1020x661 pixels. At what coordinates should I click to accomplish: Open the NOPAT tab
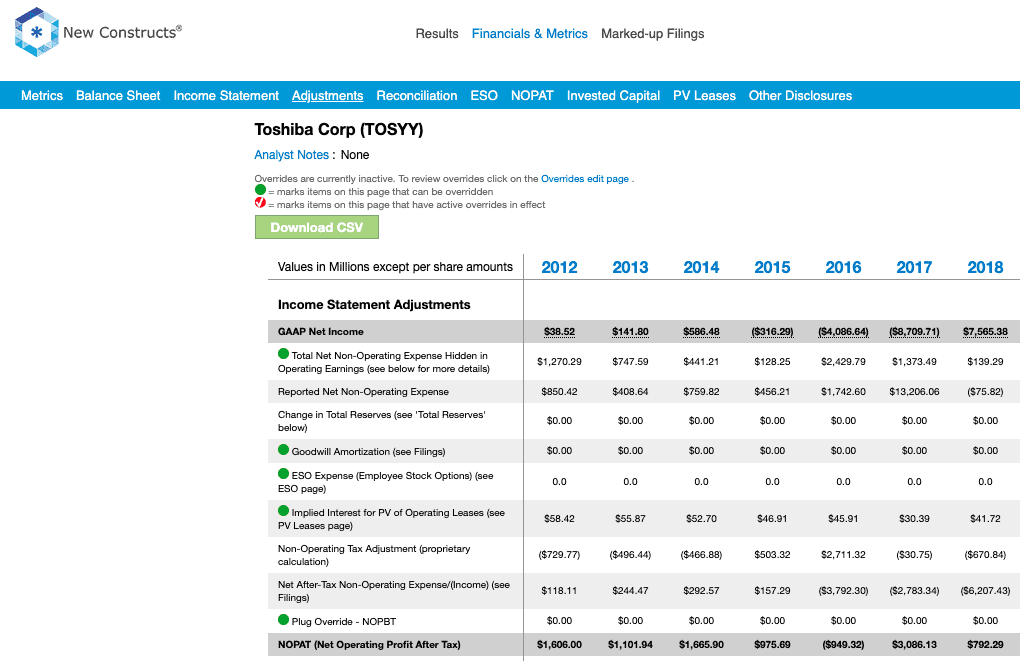532,96
